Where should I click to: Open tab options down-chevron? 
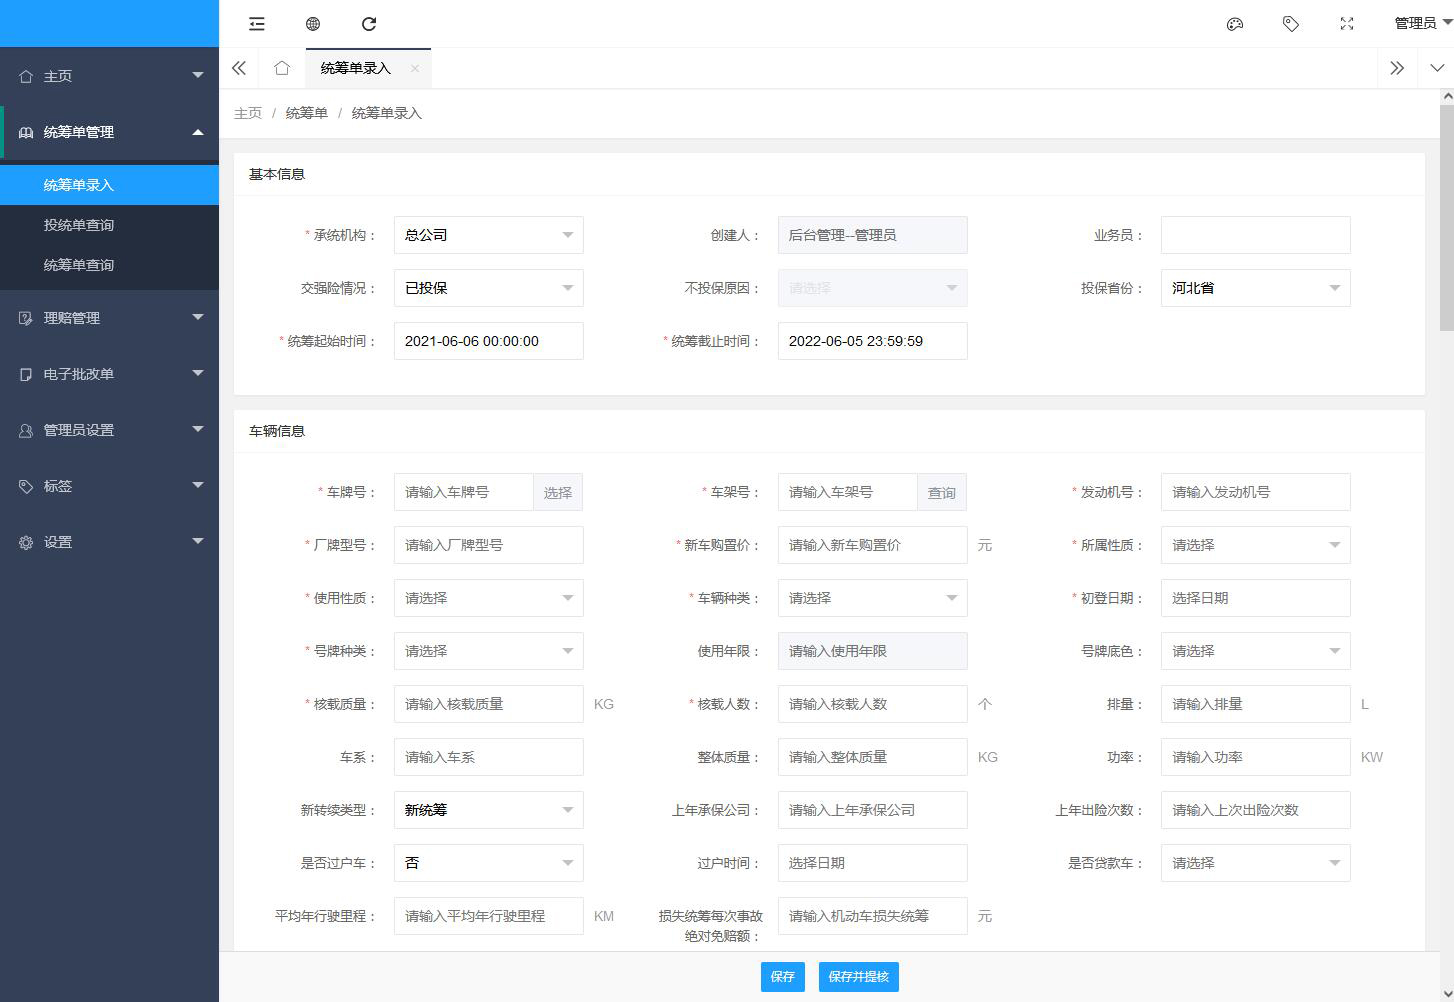(x=1437, y=68)
